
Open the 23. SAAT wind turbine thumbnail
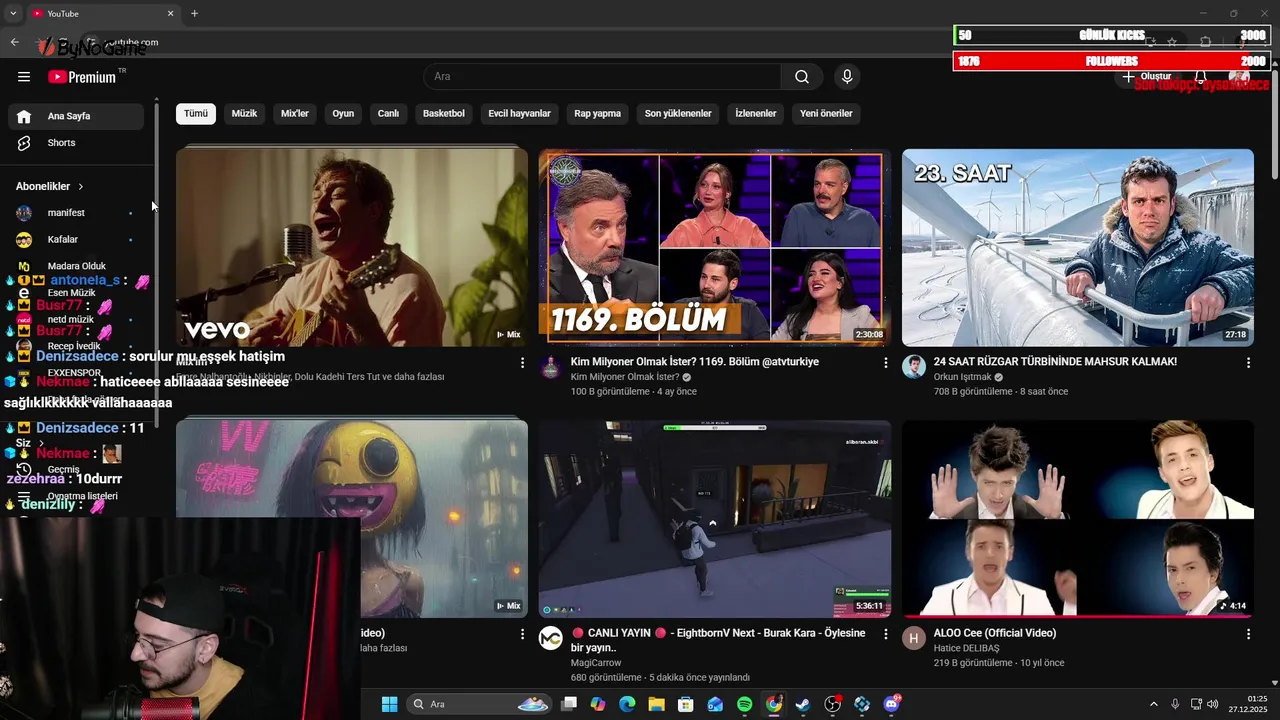point(1078,247)
